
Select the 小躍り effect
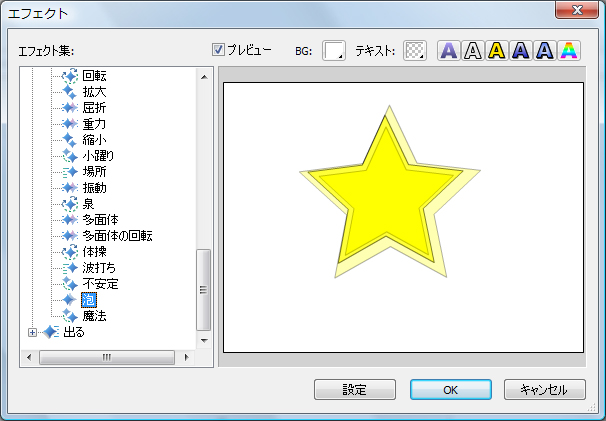[98, 156]
